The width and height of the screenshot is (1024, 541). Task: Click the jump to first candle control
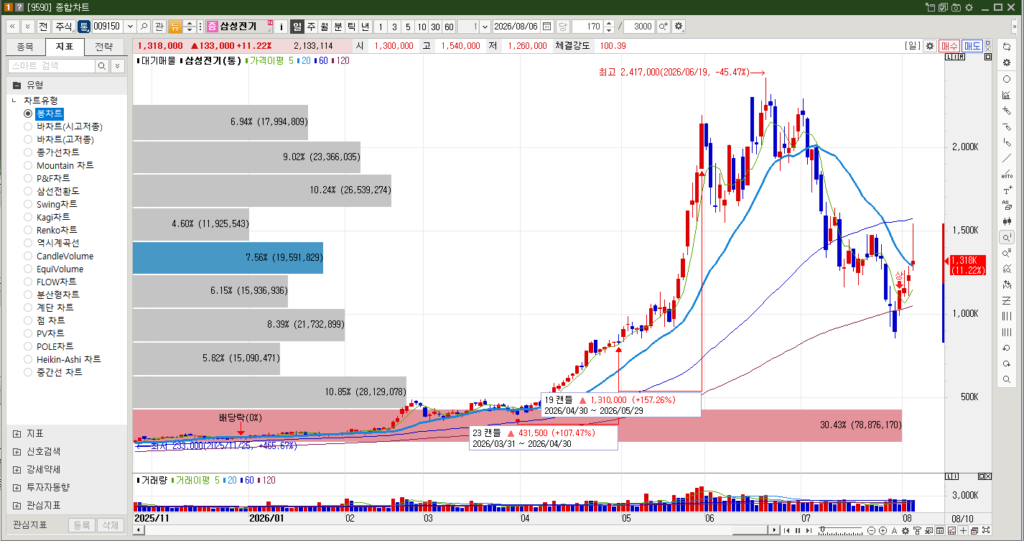786,531
